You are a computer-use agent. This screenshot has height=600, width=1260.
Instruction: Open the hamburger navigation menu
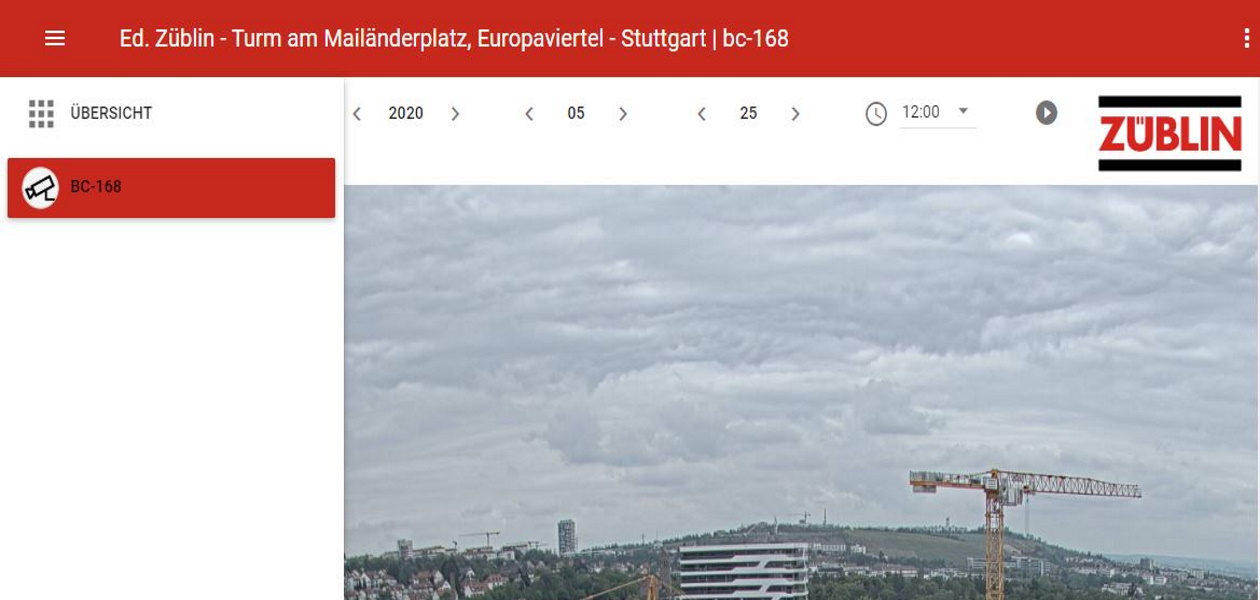[x=55, y=38]
